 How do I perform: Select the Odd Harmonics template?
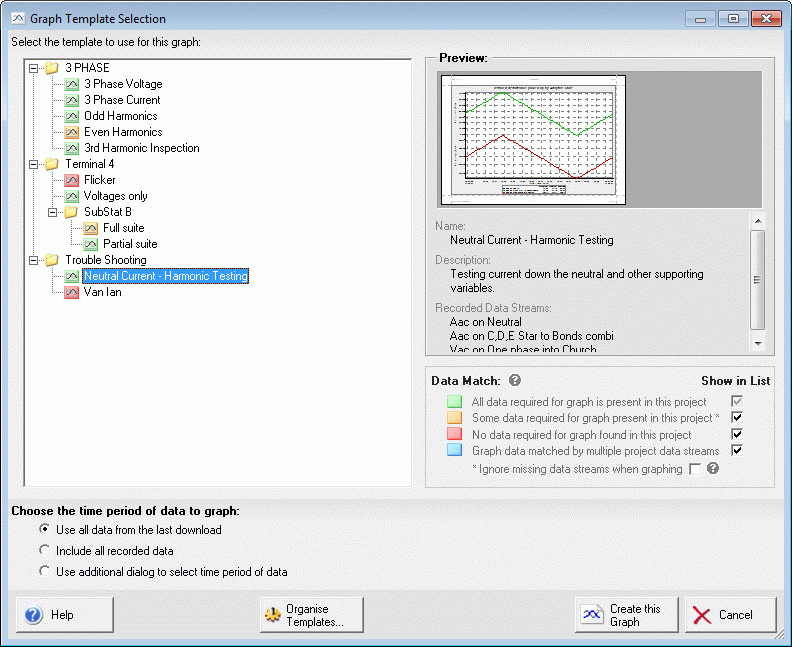(120, 116)
